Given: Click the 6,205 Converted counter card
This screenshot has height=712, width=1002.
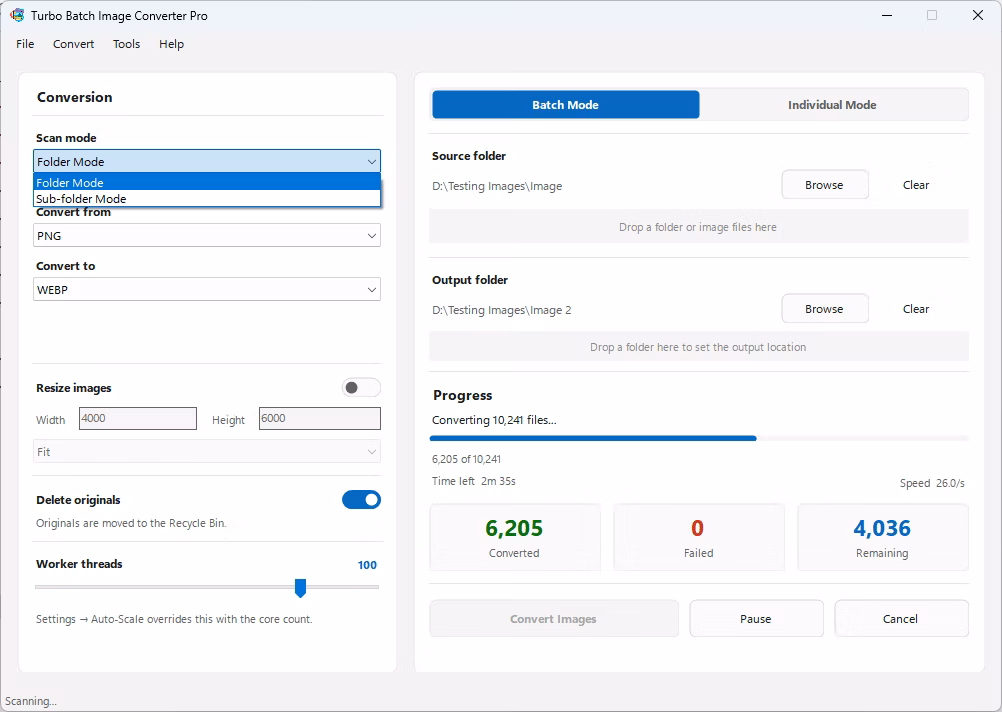Looking at the screenshot, I should click(515, 538).
